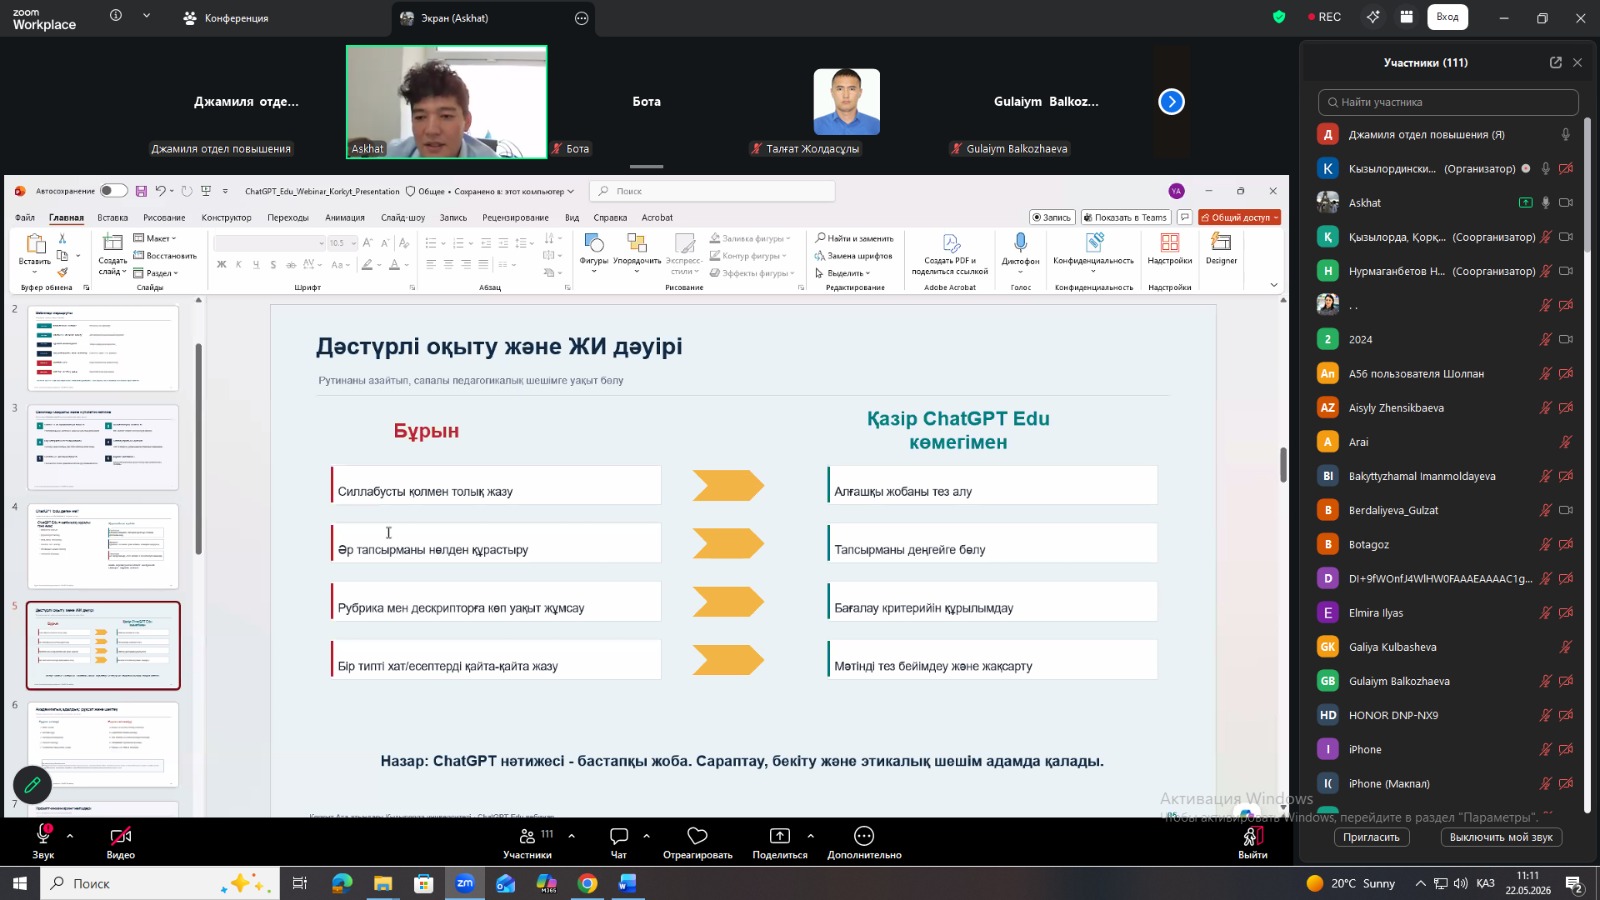
Task: Click Показать в Teams button
Action: click(x=1127, y=217)
